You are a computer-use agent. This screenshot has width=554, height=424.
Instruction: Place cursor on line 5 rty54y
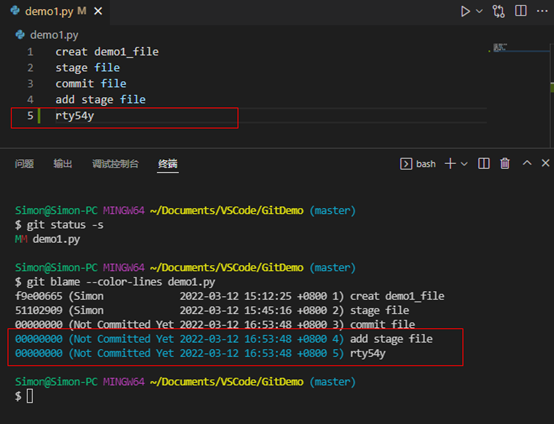pyautogui.click(x=75, y=116)
